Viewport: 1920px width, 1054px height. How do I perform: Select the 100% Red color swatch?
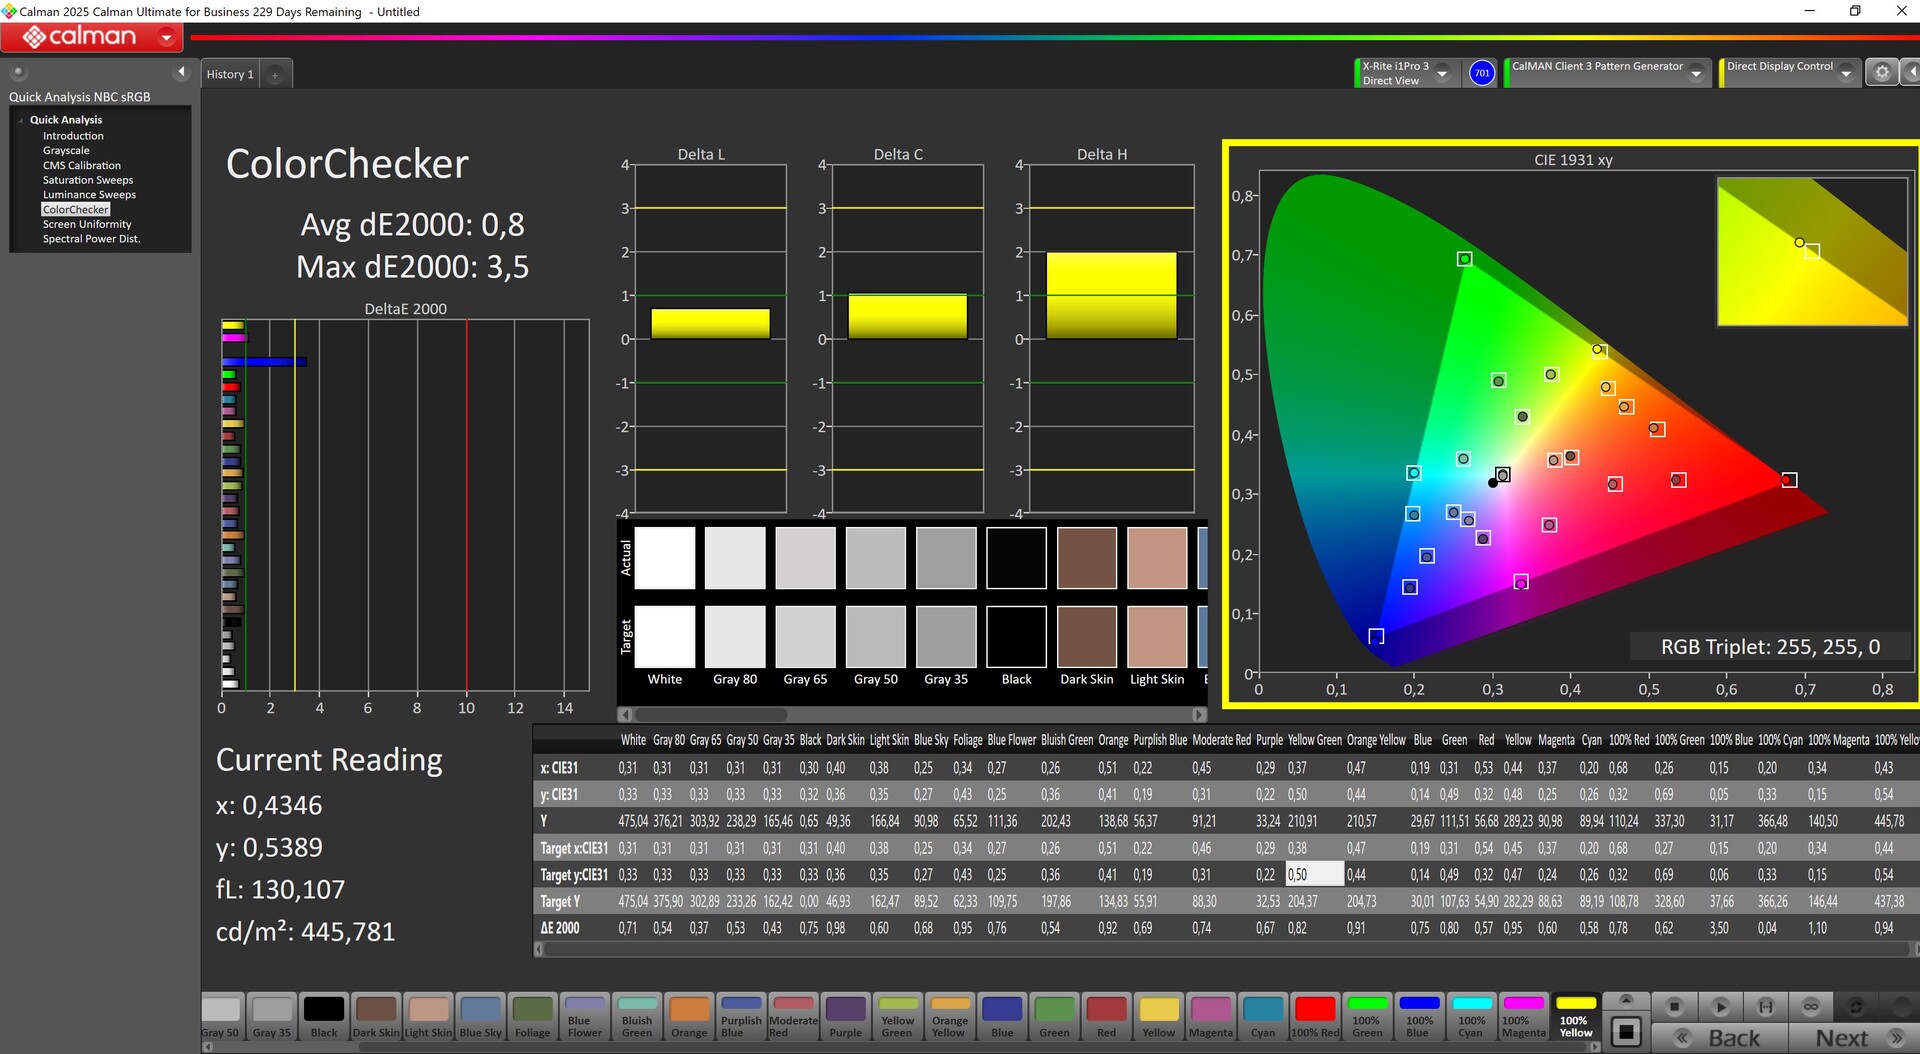1315,1017
